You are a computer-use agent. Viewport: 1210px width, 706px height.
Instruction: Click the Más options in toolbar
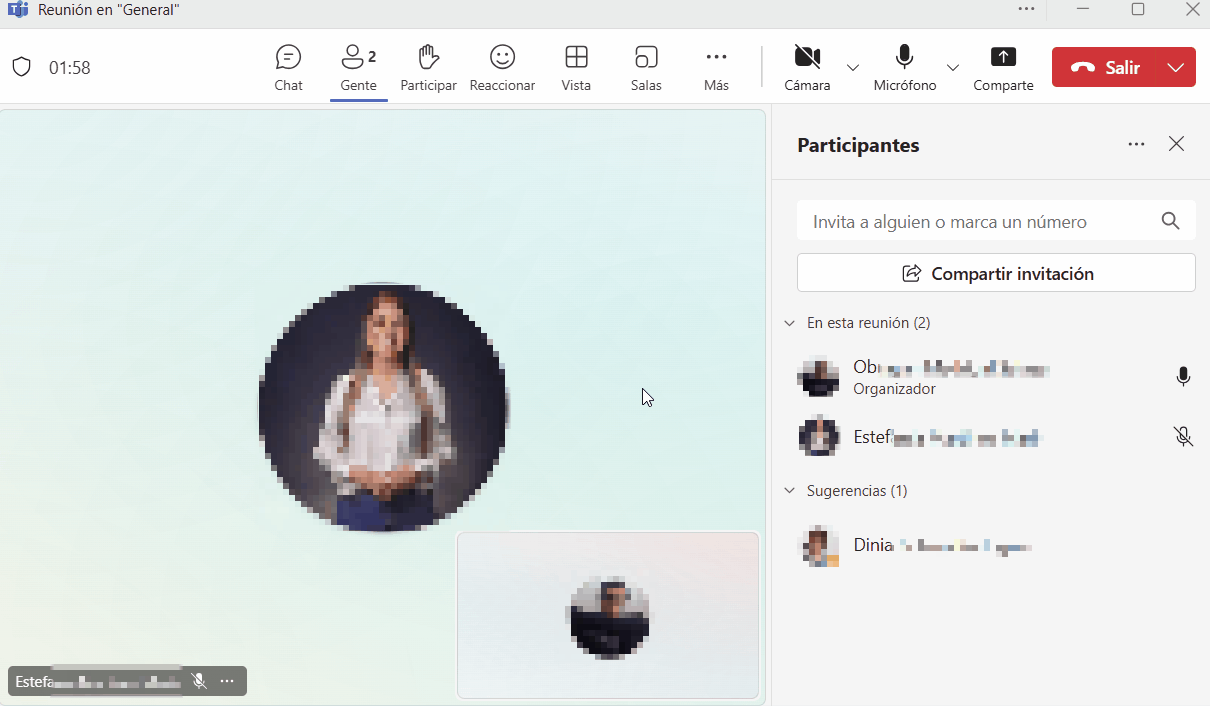tap(716, 67)
